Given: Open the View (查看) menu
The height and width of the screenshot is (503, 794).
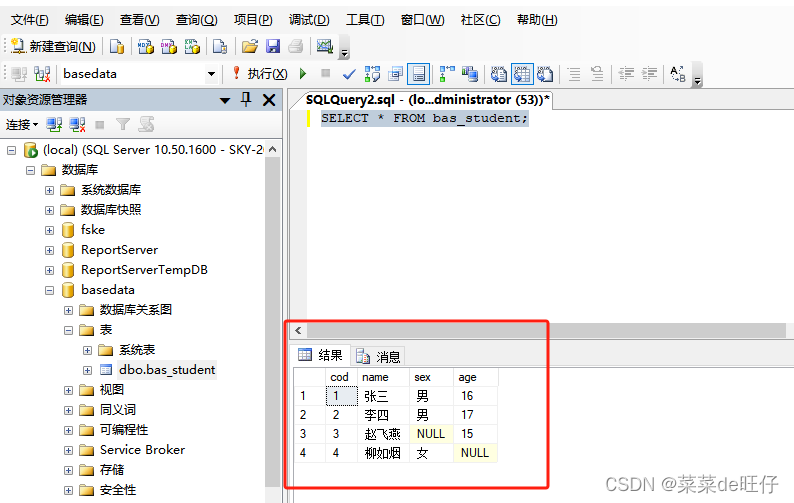Looking at the screenshot, I should [x=139, y=20].
